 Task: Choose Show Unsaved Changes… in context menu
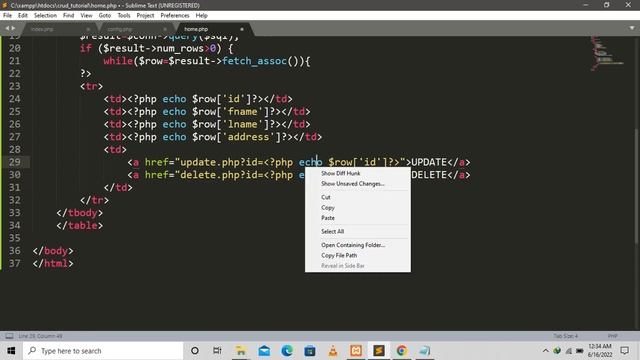tap(358, 184)
